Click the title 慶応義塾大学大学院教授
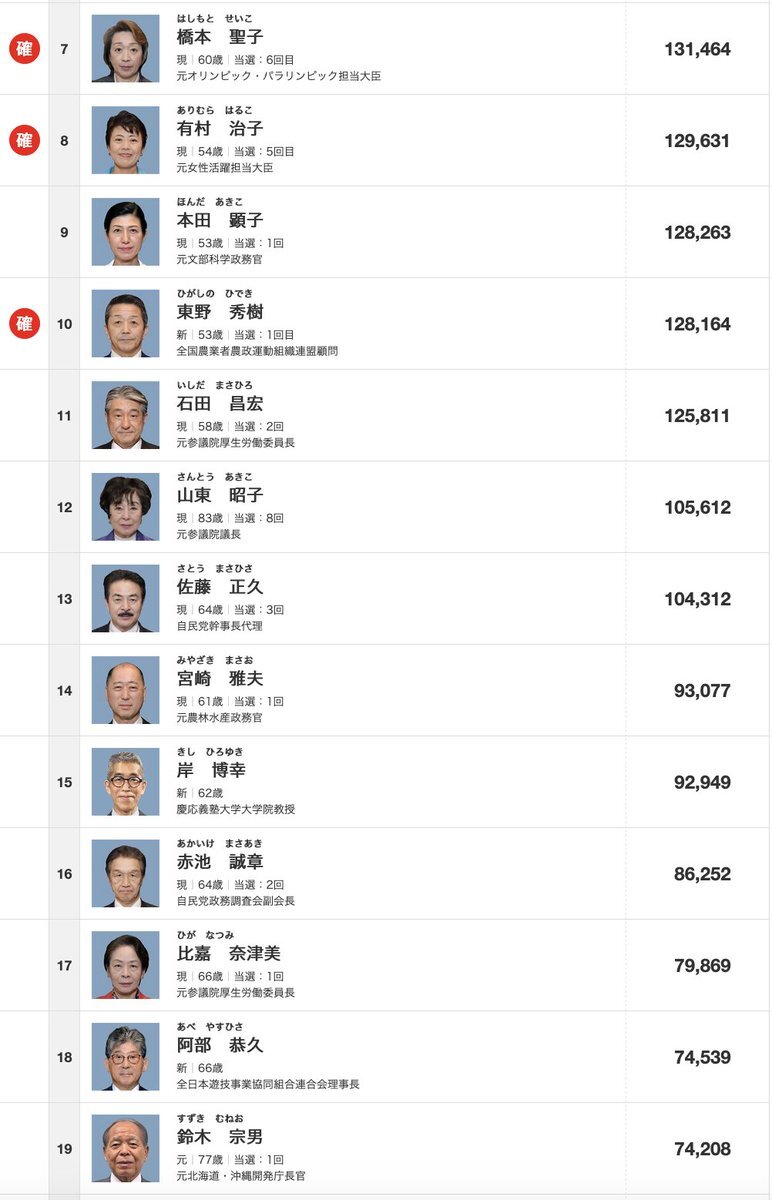The height and width of the screenshot is (1200, 772). 236,809
